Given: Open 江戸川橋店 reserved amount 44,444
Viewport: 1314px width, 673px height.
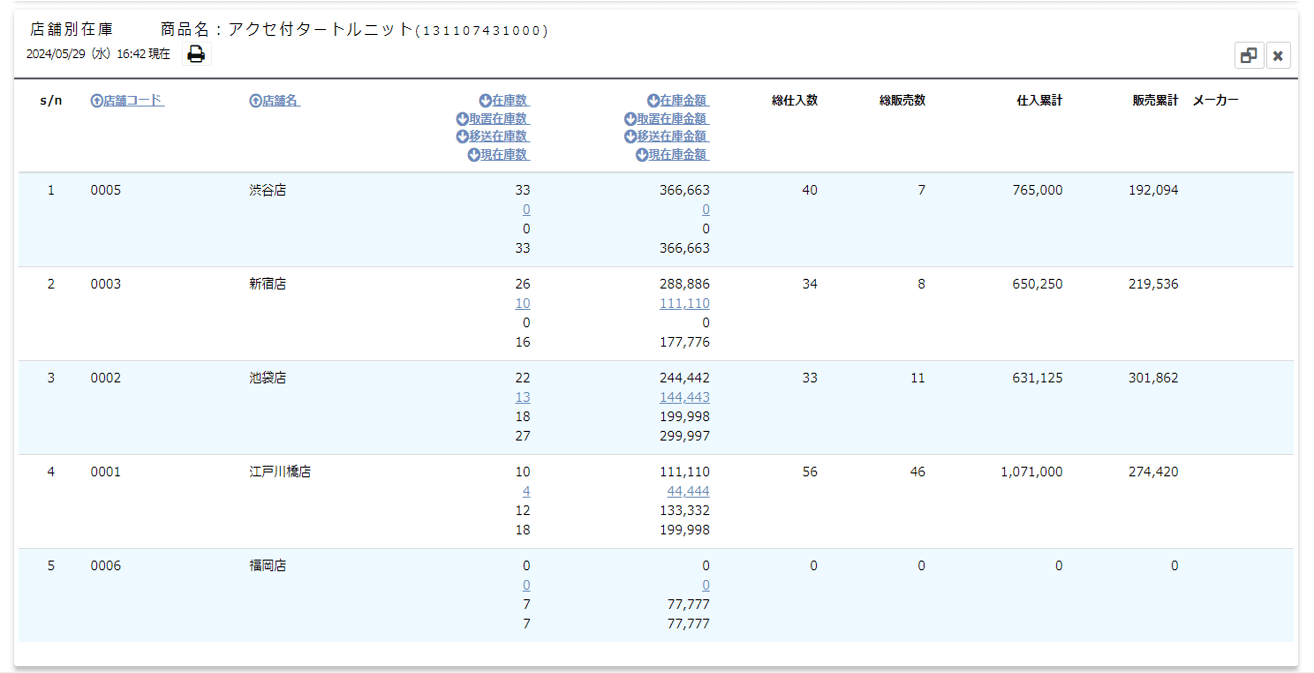Looking at the screenshot, I should [x=688, y=491].
